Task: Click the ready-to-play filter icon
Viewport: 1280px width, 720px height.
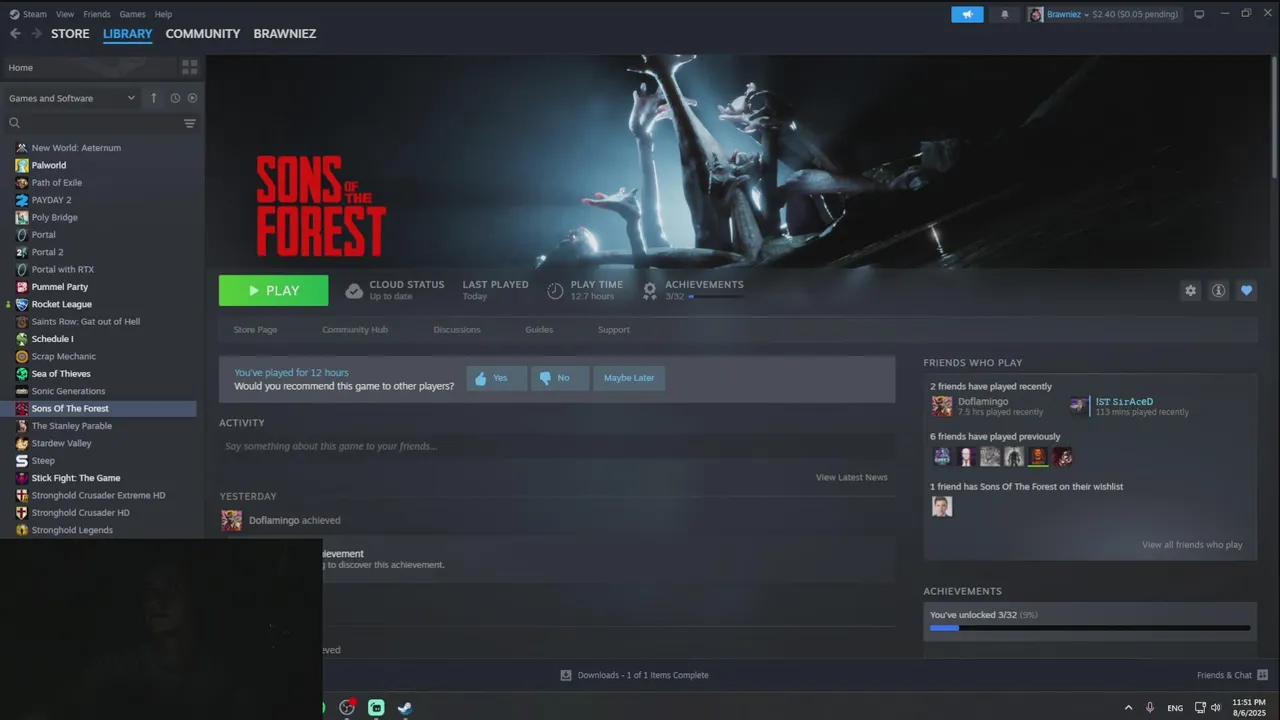Action: (192, 98)
